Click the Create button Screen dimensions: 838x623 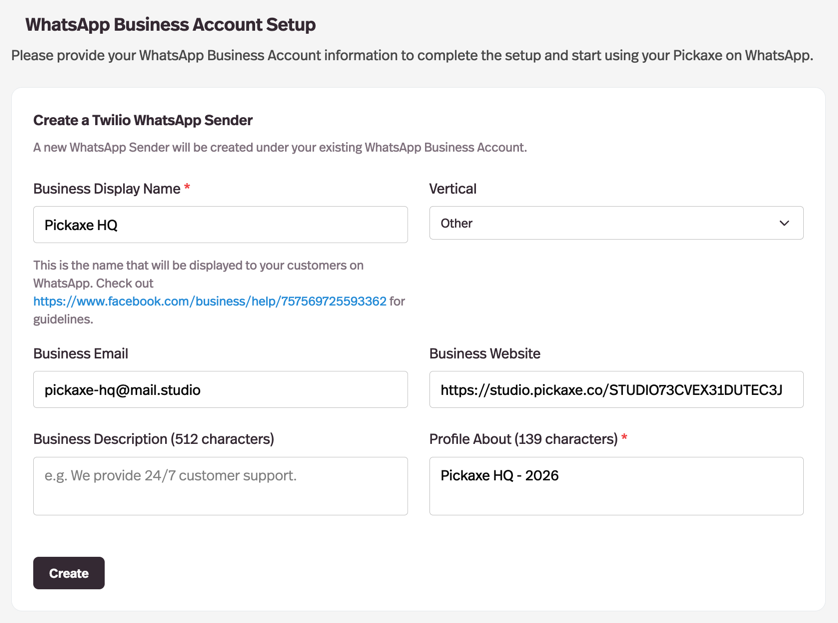point(68,572)
